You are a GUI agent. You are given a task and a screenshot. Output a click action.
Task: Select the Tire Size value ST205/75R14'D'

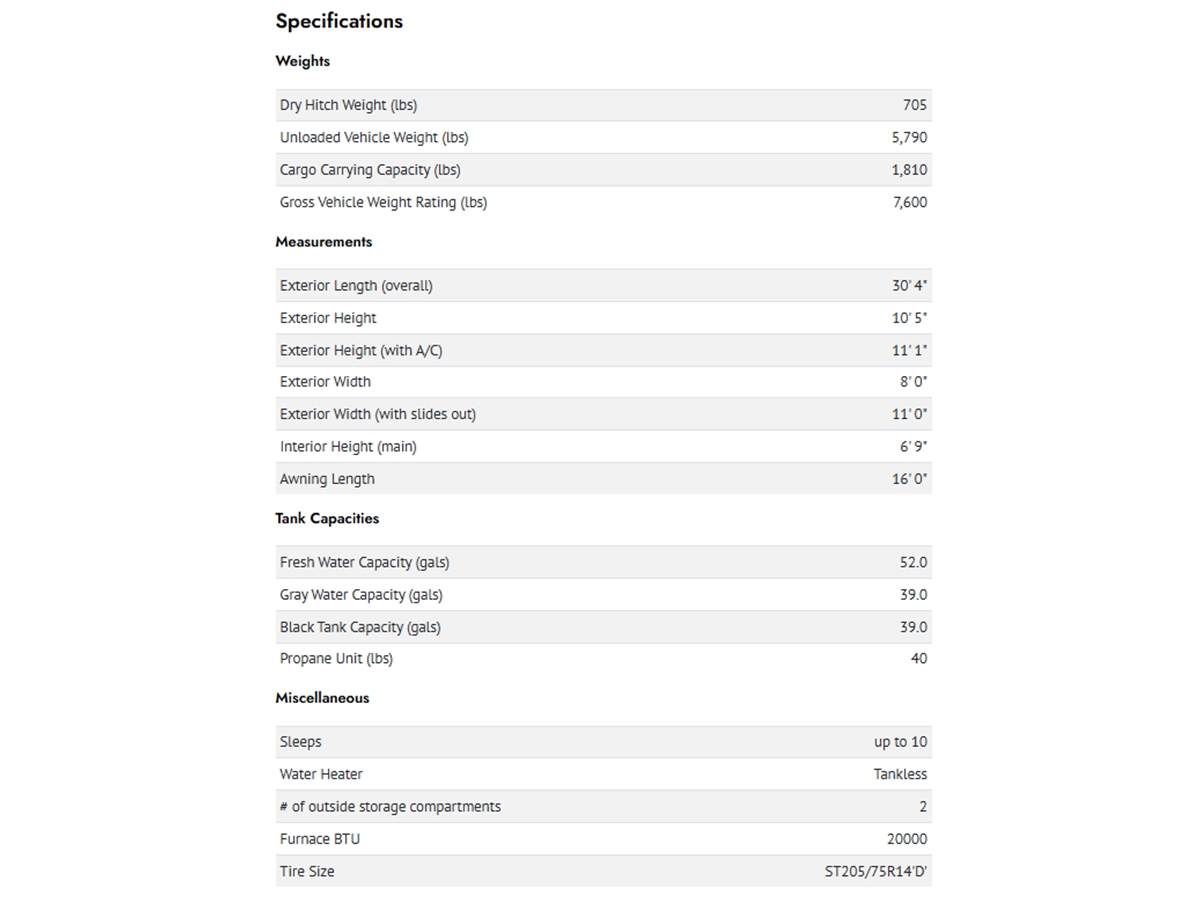870,871
